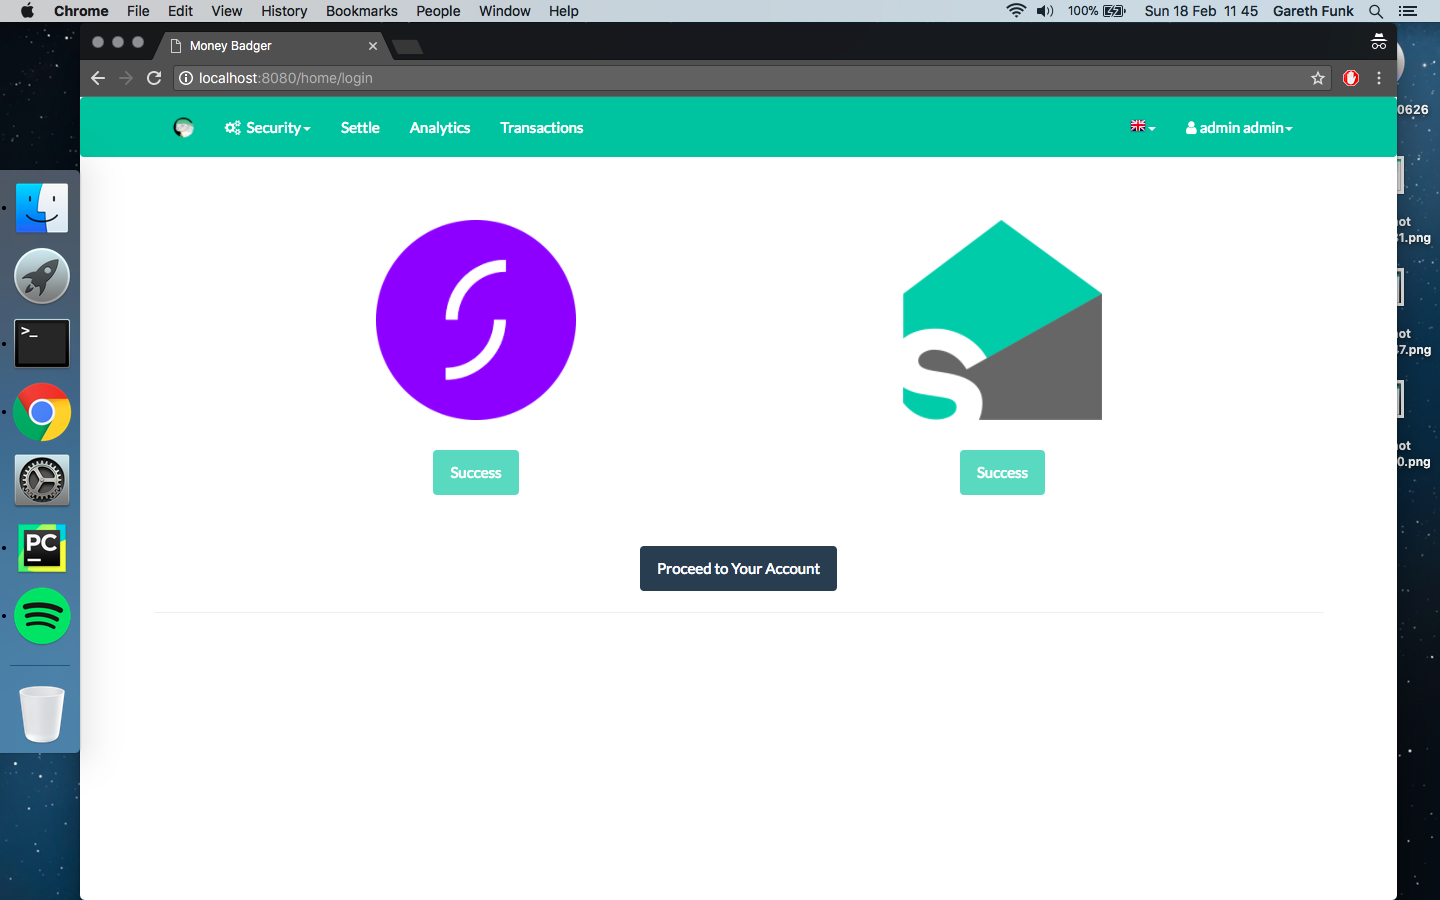Click the Money Badger logo in navbar

[x=184, y=127]
